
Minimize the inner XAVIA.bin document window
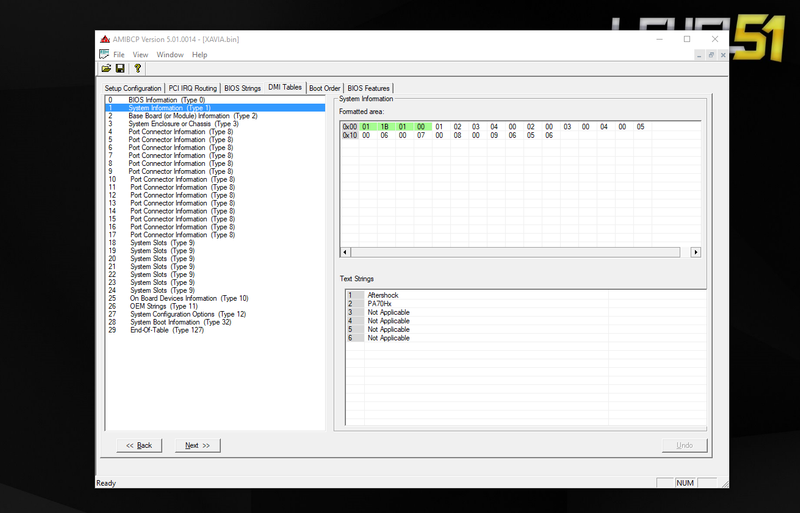[699, 55]
